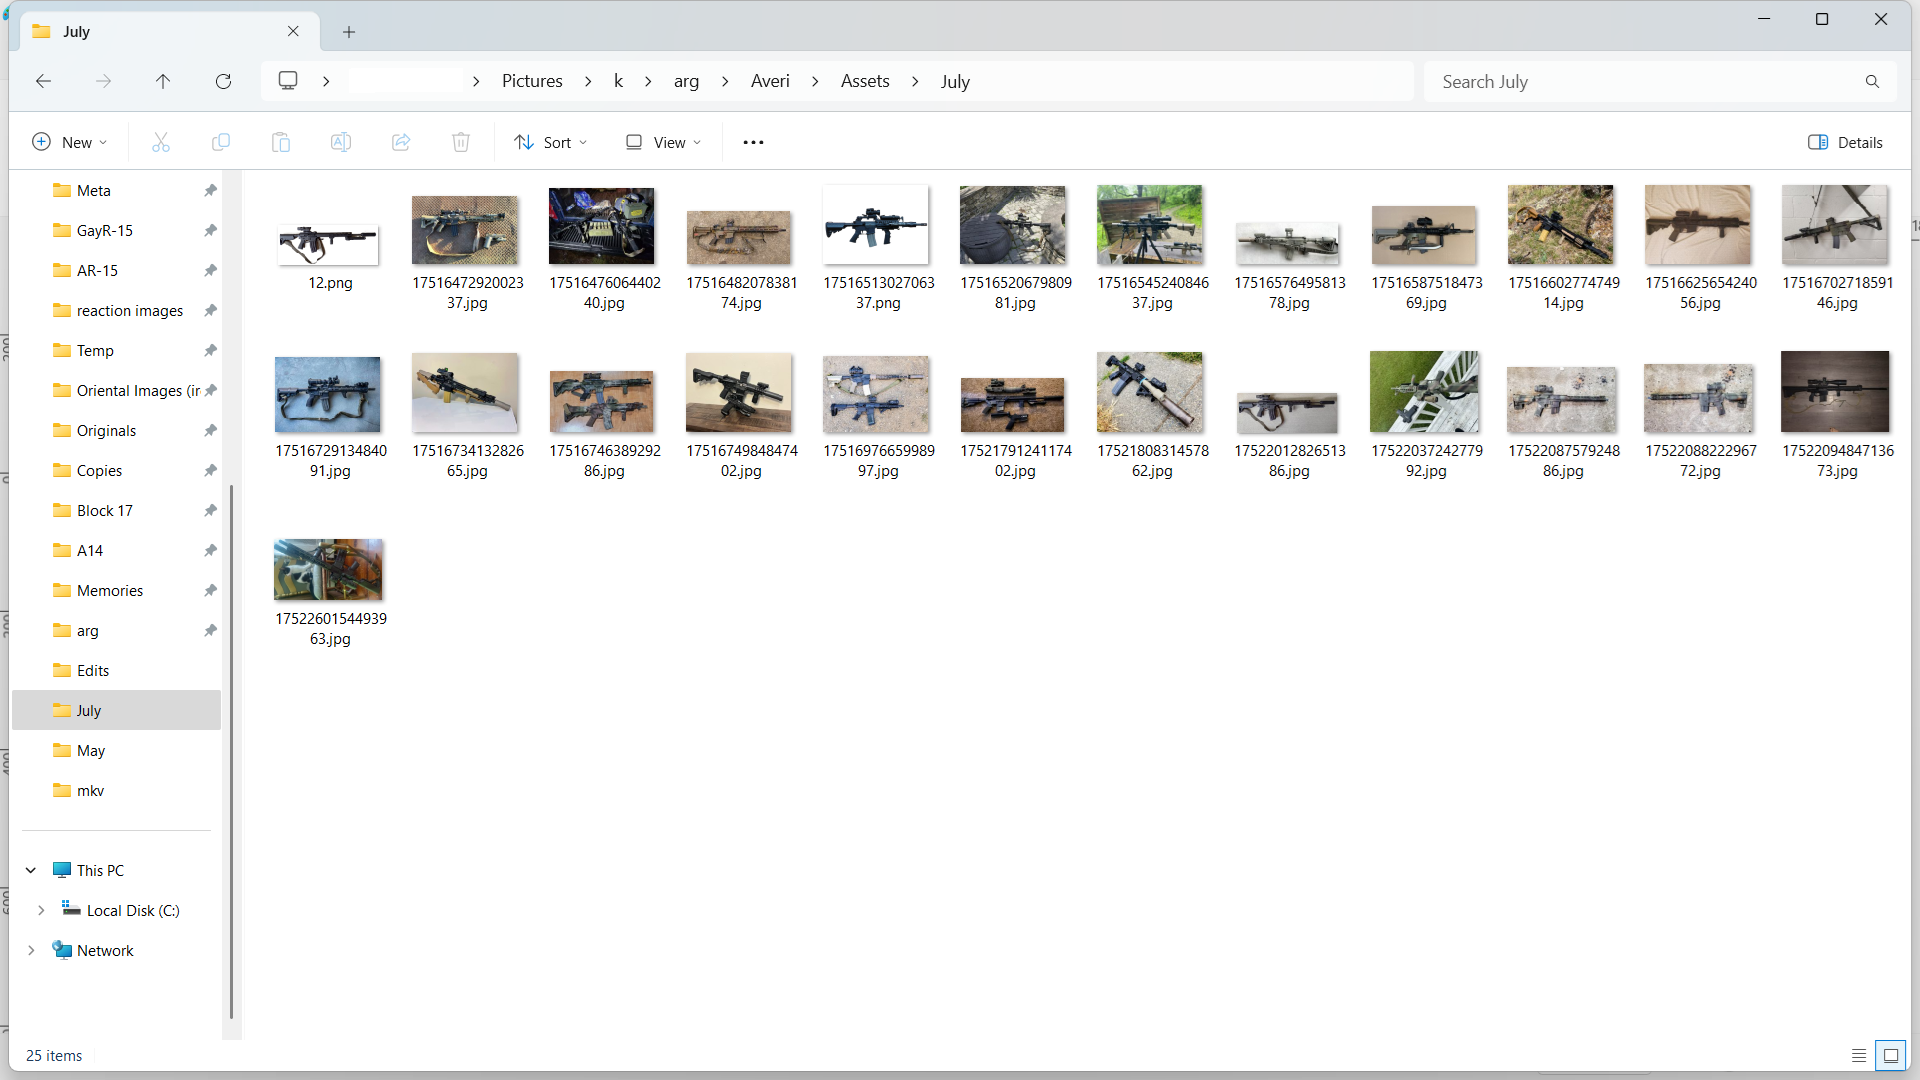The image size is (1920, 1080).
Task: Click the Rename icon in toolbar
Action: point(341,142)
